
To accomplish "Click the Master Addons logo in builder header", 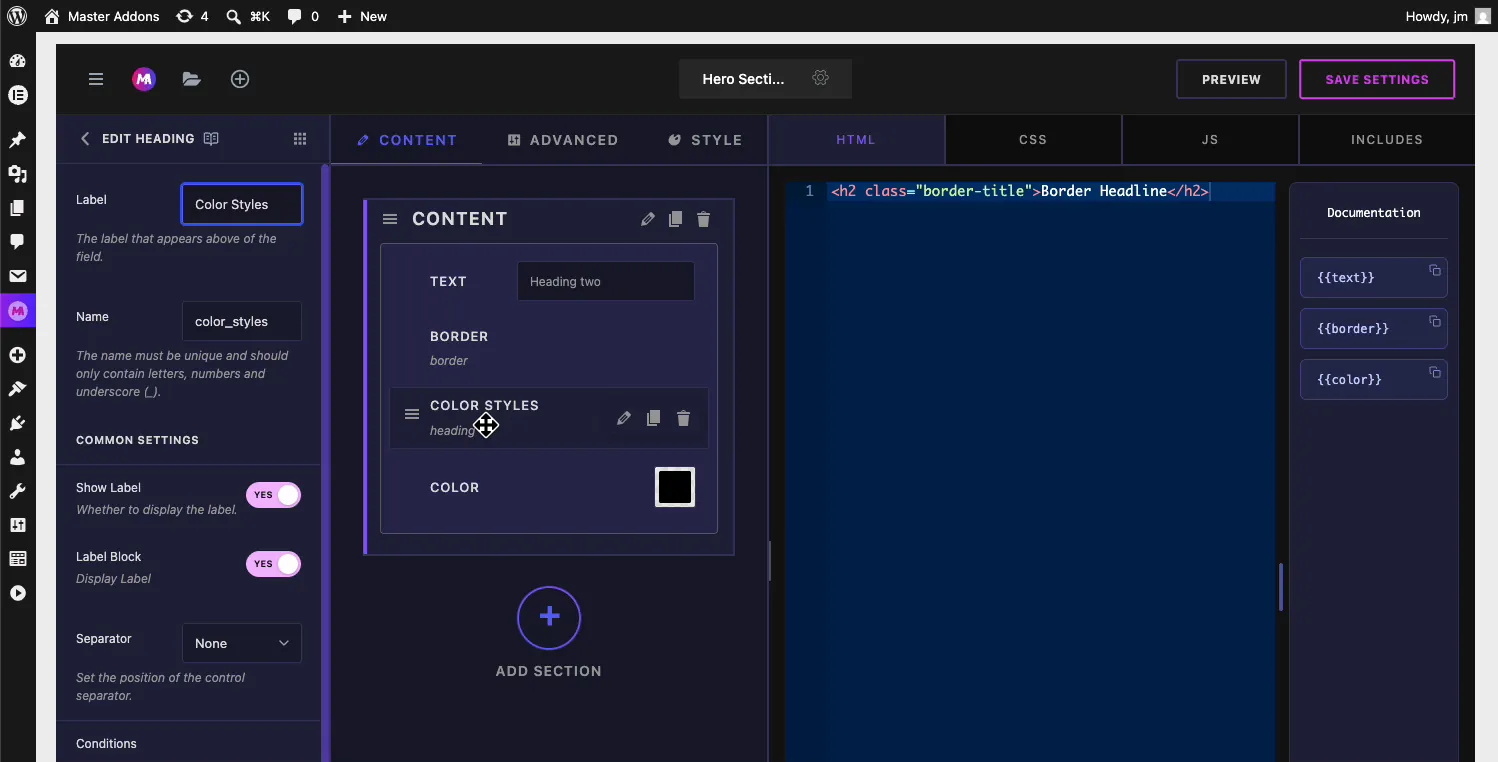I will (144, 79).
